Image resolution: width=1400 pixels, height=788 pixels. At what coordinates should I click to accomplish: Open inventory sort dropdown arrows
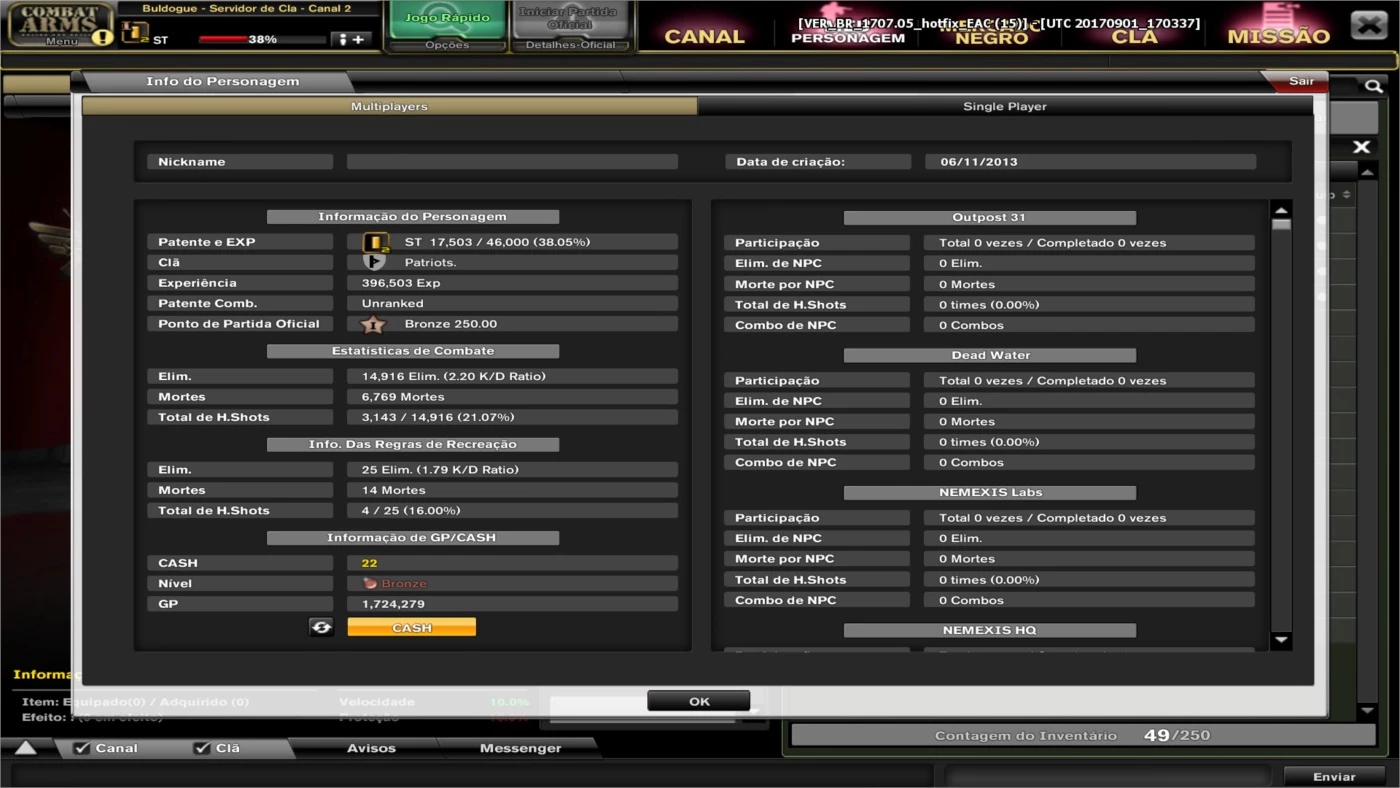pyautogui.click(x=1346, y=195)
